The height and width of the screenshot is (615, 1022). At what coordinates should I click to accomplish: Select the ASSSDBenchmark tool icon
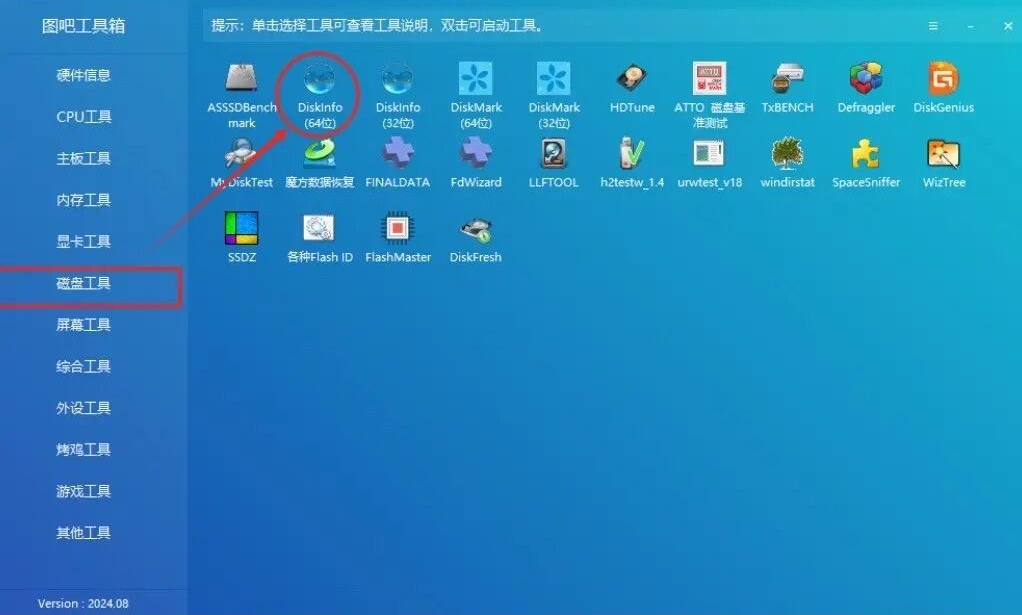tap(241, 79)
